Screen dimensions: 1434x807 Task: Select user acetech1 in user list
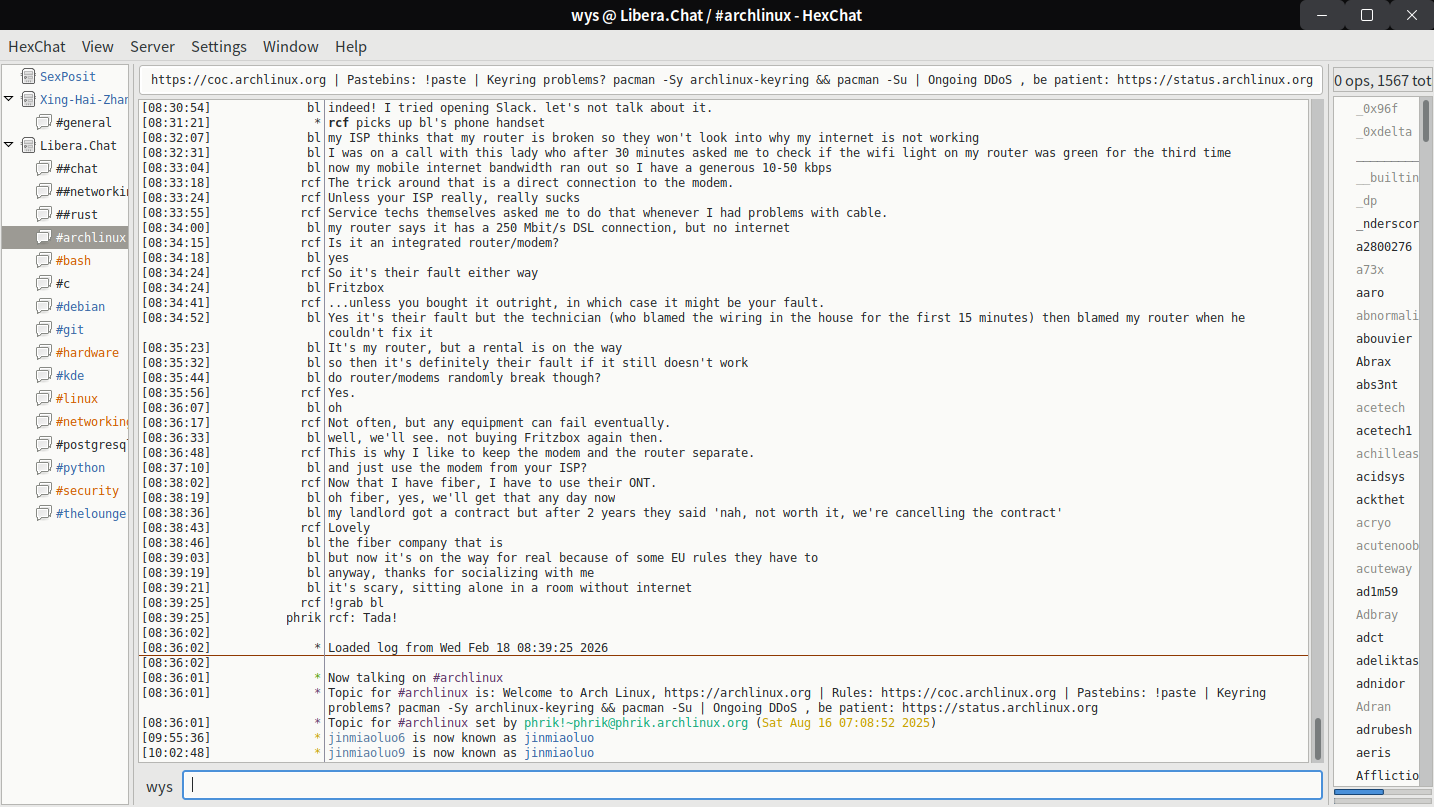tap(1384, 431)
